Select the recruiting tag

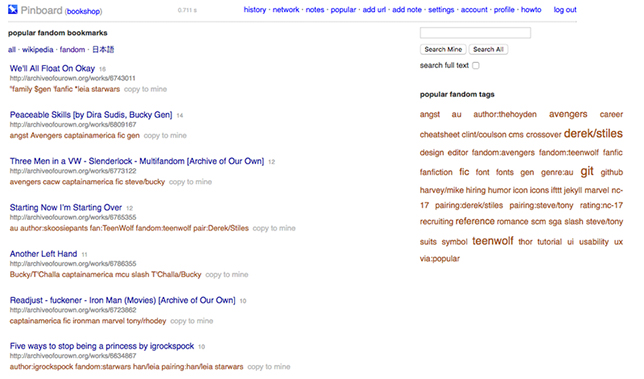click(436, 222)
